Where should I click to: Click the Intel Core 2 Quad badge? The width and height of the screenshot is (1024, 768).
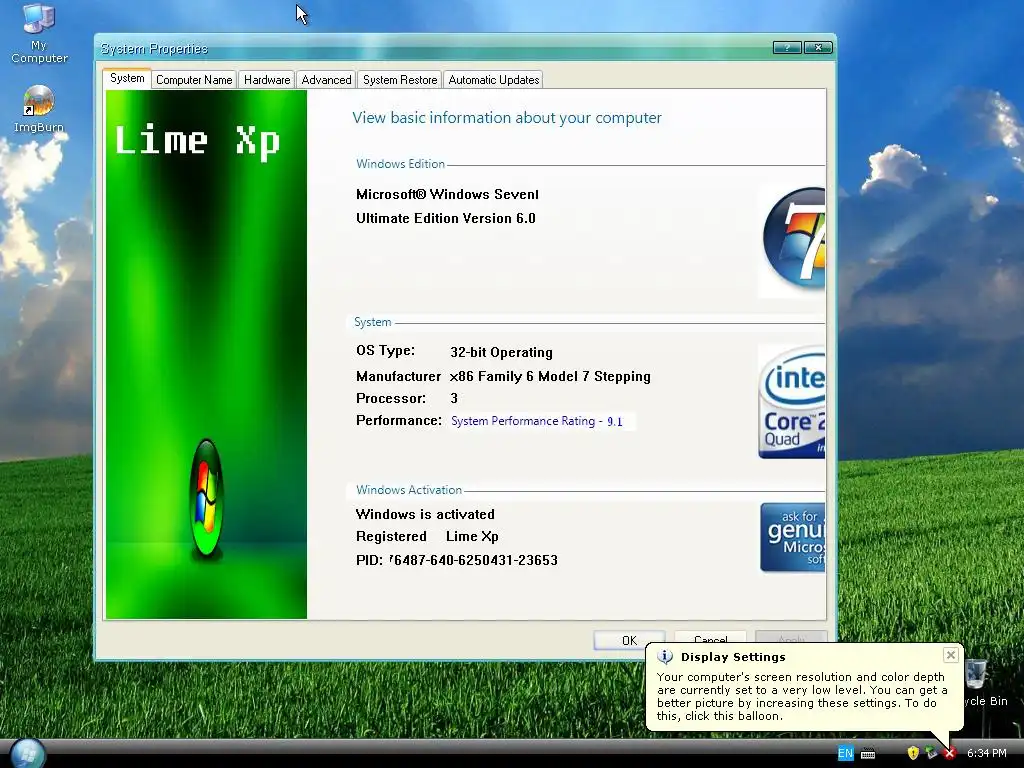coord(792,402)
